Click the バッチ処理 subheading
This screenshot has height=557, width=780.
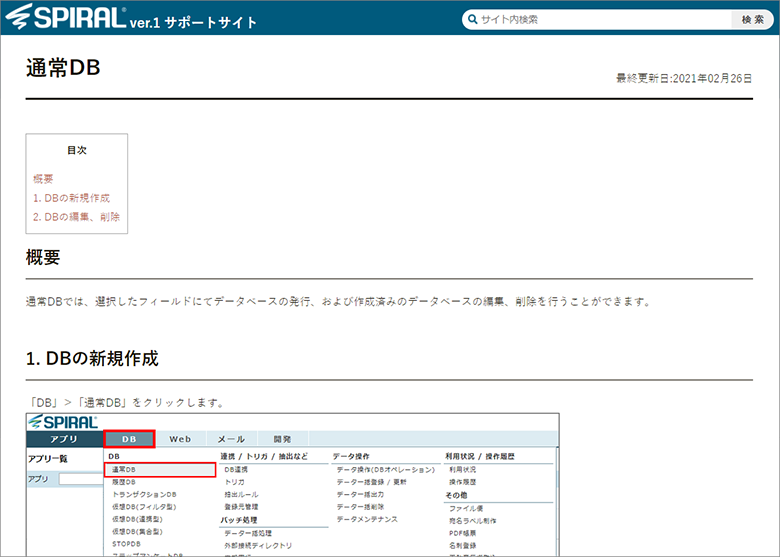pos(239,520)
